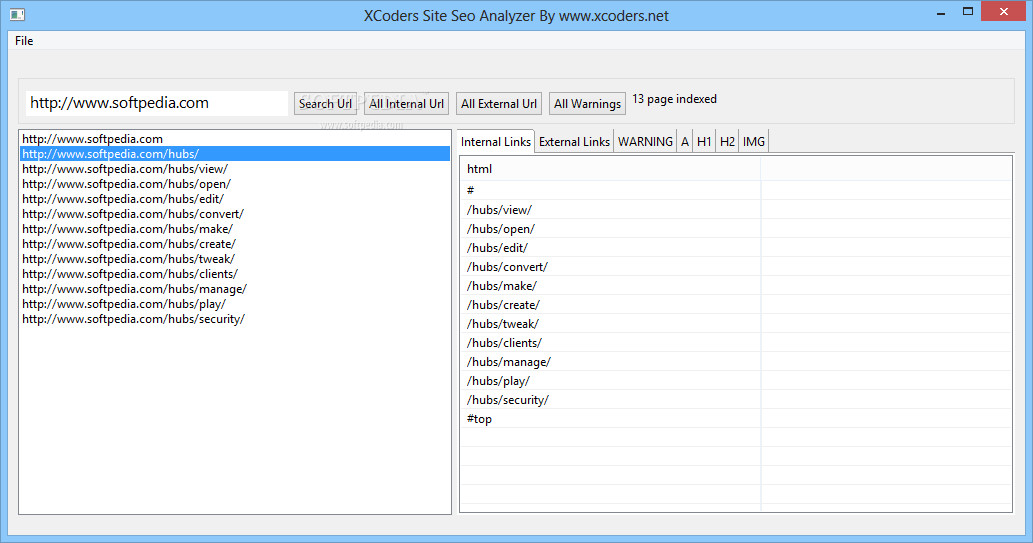Click the app icon in title bar
This screenshot has width=1033, height=543.
pos(17,14)
